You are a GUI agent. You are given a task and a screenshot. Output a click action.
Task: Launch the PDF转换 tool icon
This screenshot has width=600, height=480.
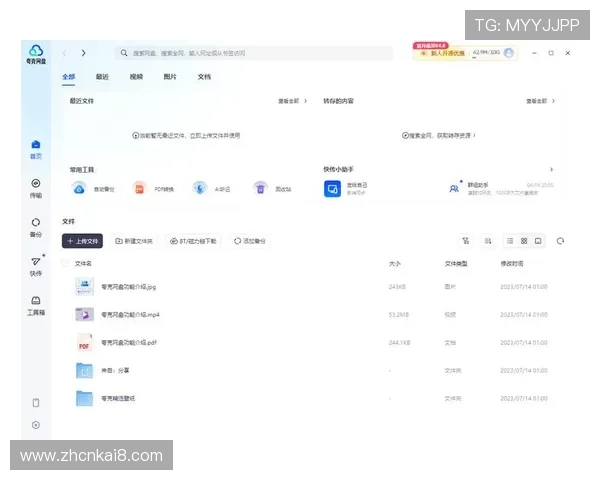pos(140,189)
